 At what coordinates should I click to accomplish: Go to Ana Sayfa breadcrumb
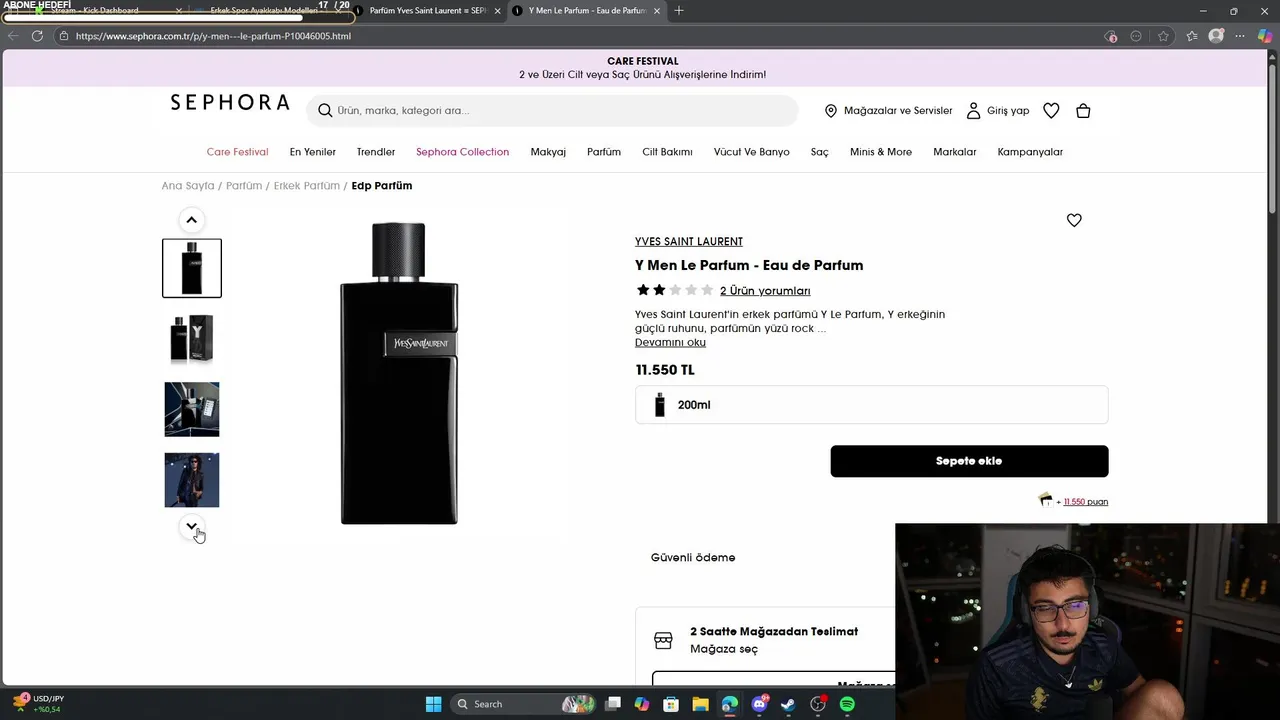[188, 186]
